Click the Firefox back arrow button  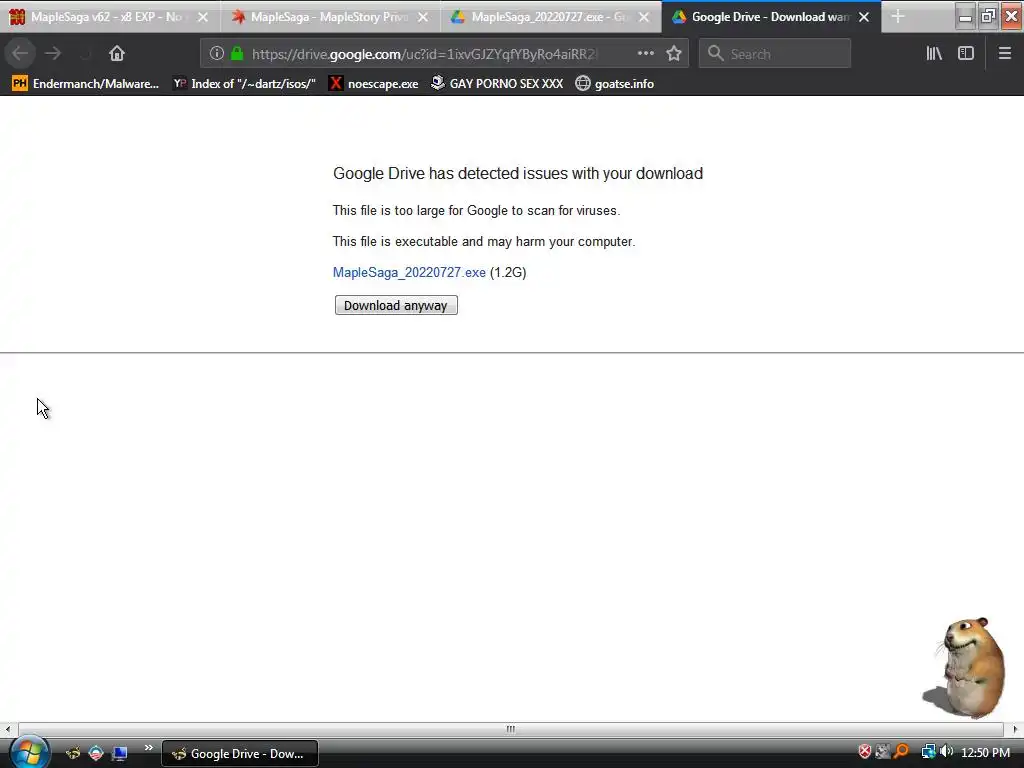[20, 53]
